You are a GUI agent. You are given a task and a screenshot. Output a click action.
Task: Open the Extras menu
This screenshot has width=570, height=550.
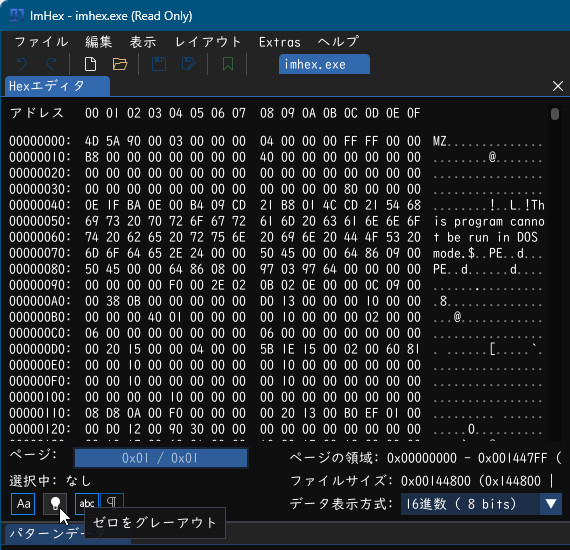280,42
